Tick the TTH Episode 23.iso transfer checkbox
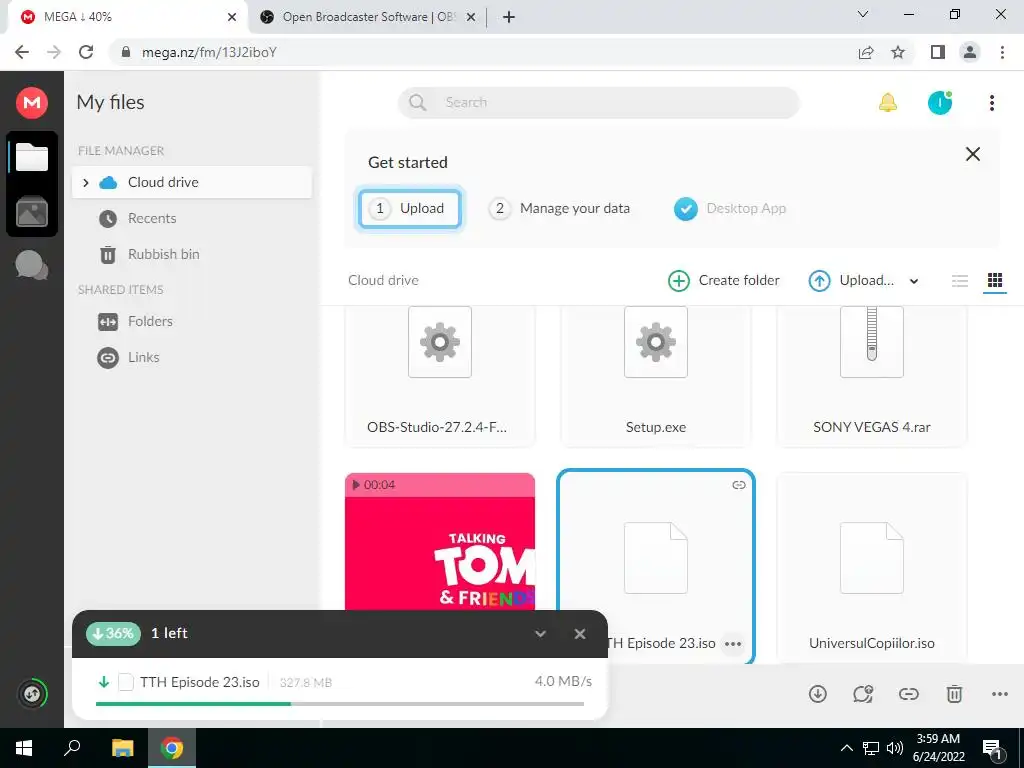The height and width of the screenshot is (768, 1024). coord(126,682)
